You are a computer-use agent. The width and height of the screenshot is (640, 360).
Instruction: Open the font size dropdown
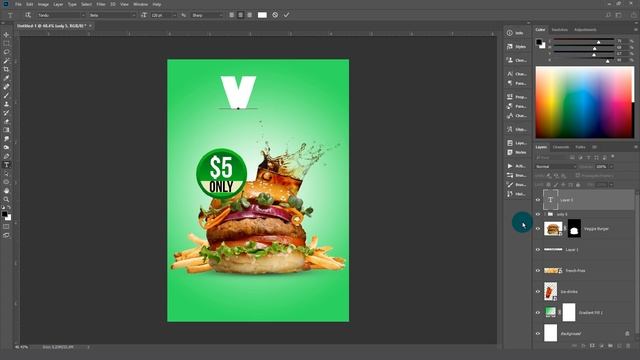[174, 15]
